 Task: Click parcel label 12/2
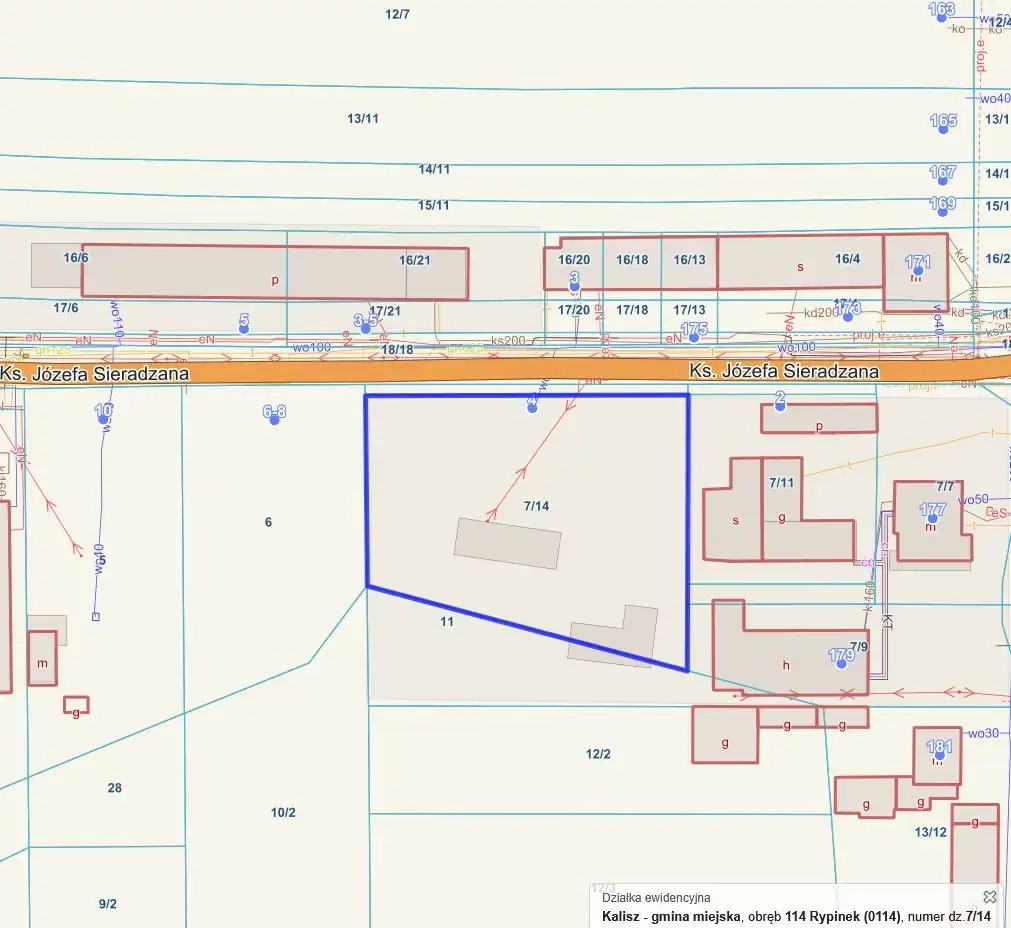click(x=598, y=754)
